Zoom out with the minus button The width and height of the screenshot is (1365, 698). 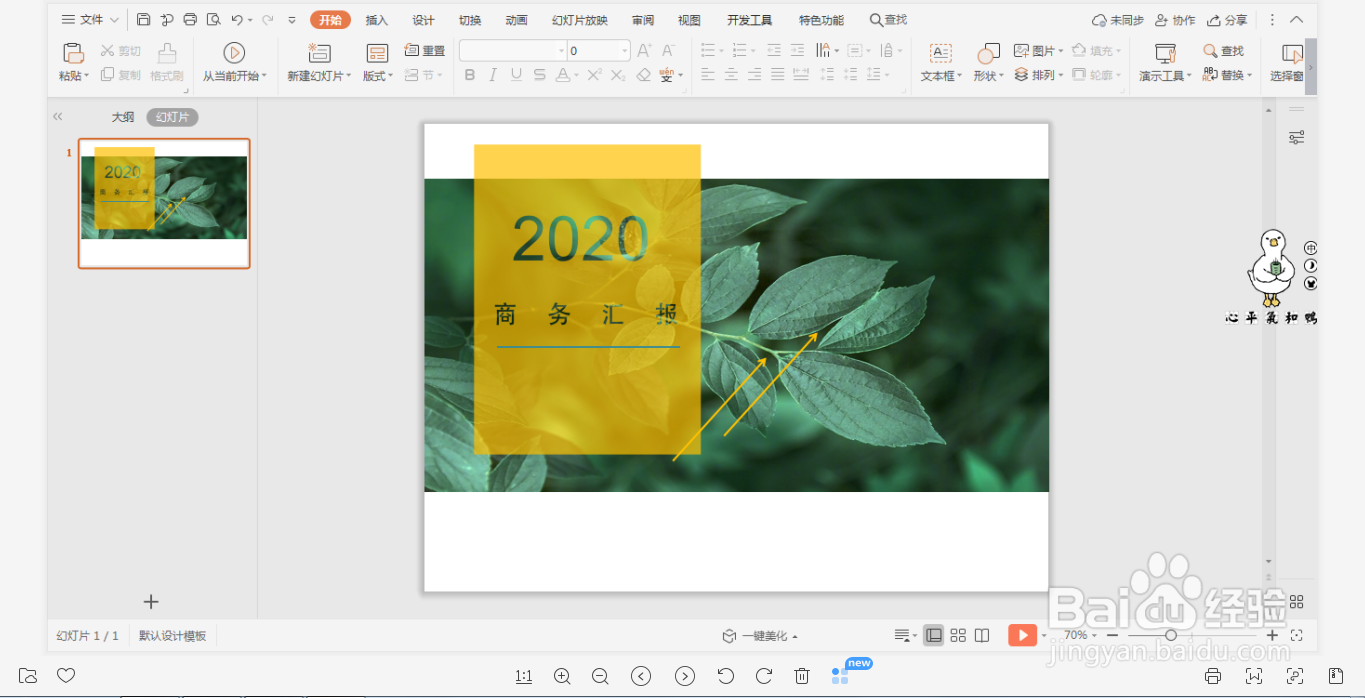(x=1112, y=635)
